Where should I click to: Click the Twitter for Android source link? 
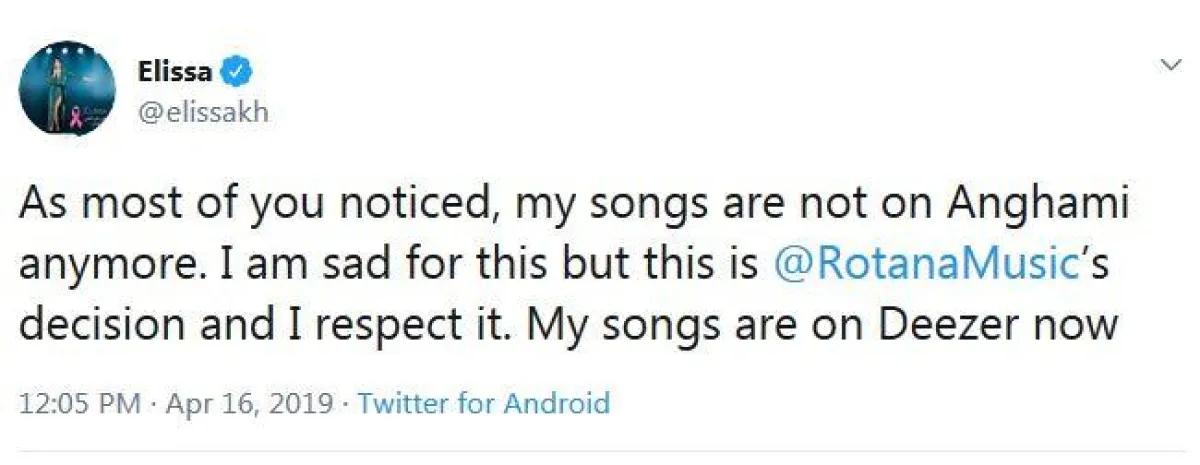point(483,404)
